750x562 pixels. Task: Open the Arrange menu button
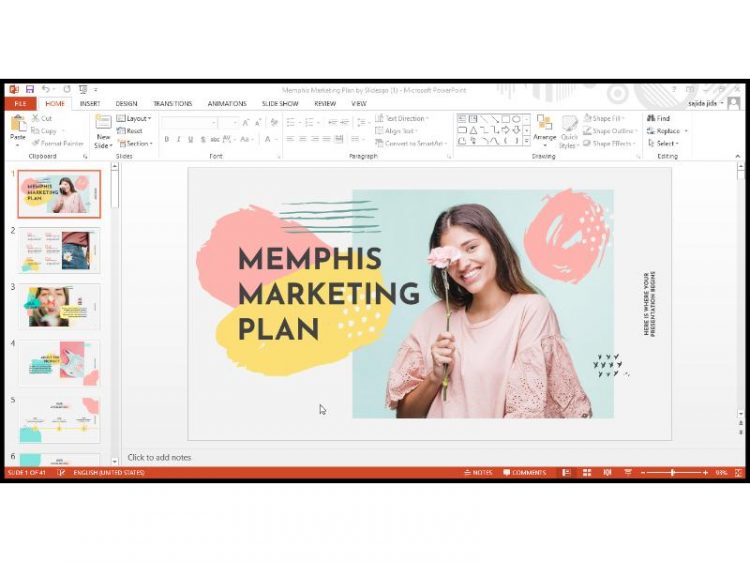click(x=544, y=129)
